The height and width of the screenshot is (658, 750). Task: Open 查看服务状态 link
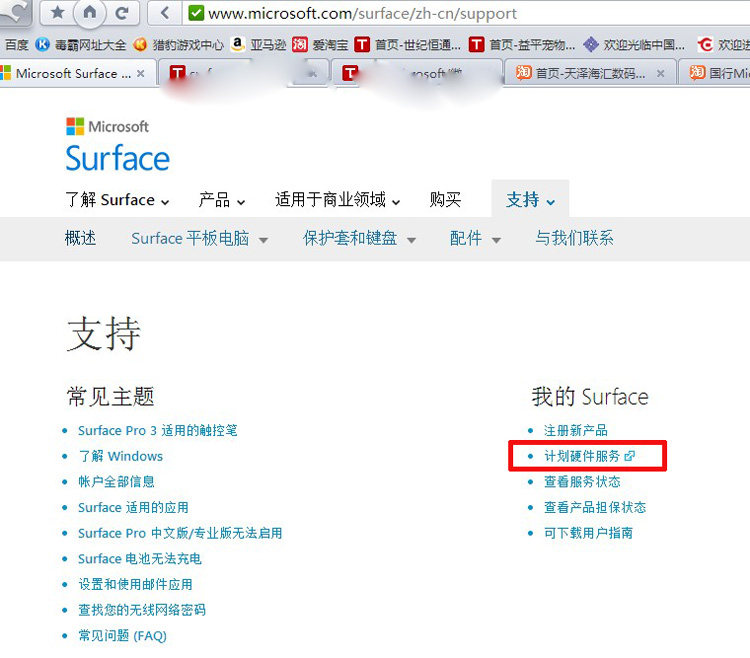point(582,482)
